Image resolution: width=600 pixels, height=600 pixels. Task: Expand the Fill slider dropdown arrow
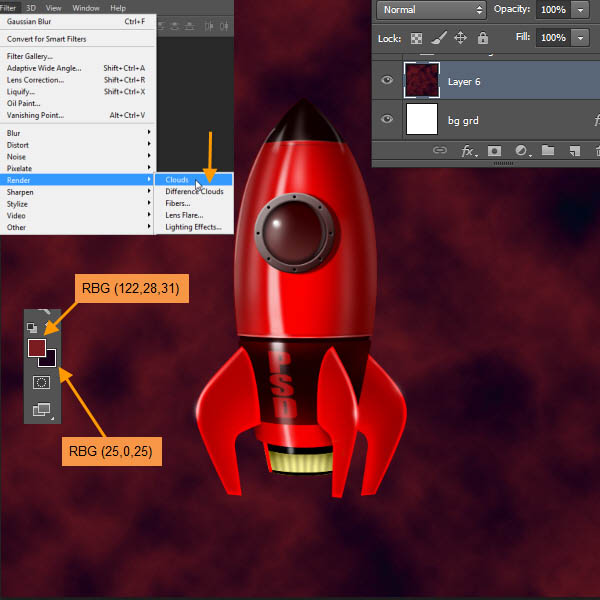point(581,38)
